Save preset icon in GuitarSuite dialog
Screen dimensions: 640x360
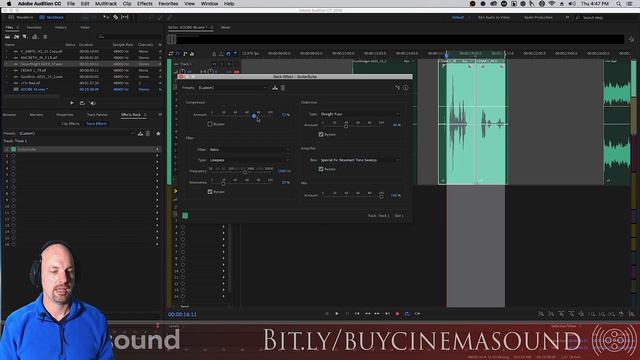(275, 87)
